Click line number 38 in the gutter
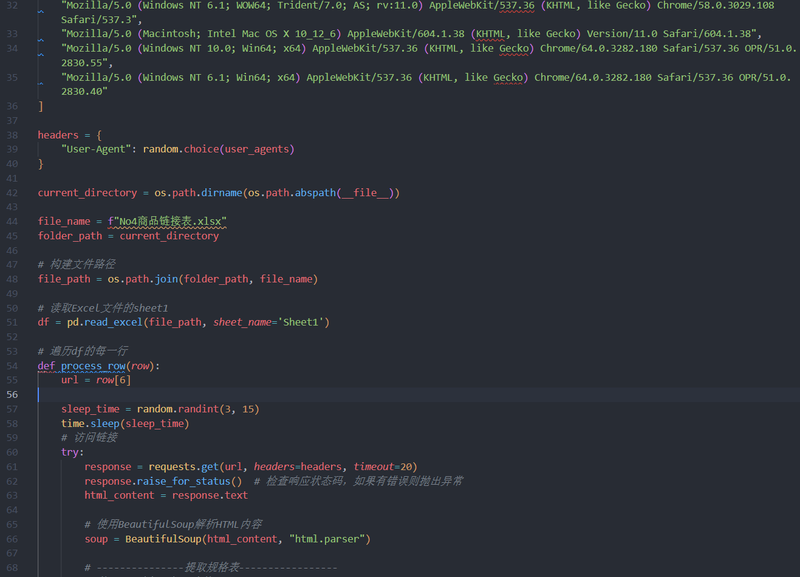 click(12, 135)
